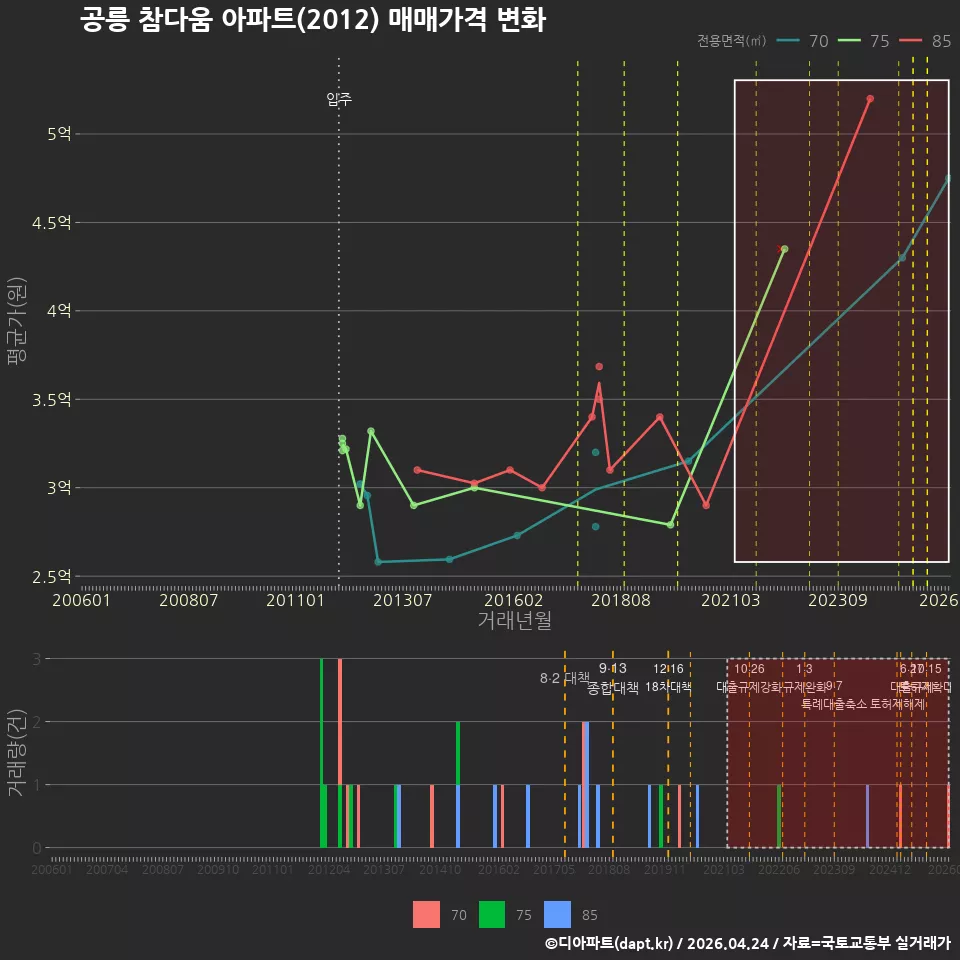The height and width of the screenshot is (960, 960).
Task: Click the 입주 label on dotted line
Action: 339,99
